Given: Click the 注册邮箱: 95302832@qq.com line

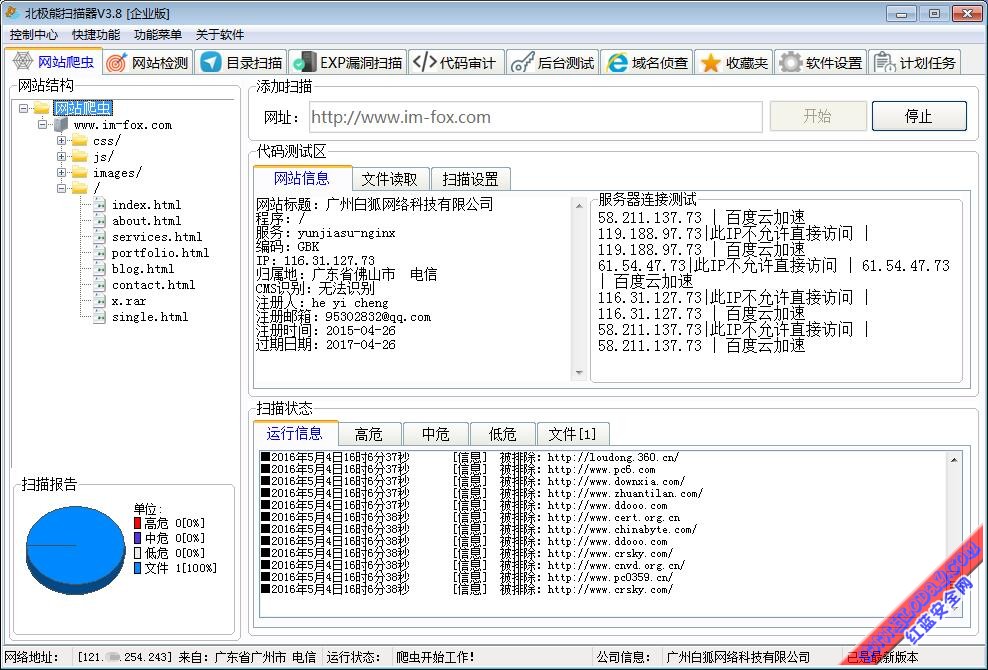Looking at the screenshot, I should tap(343, 317).
